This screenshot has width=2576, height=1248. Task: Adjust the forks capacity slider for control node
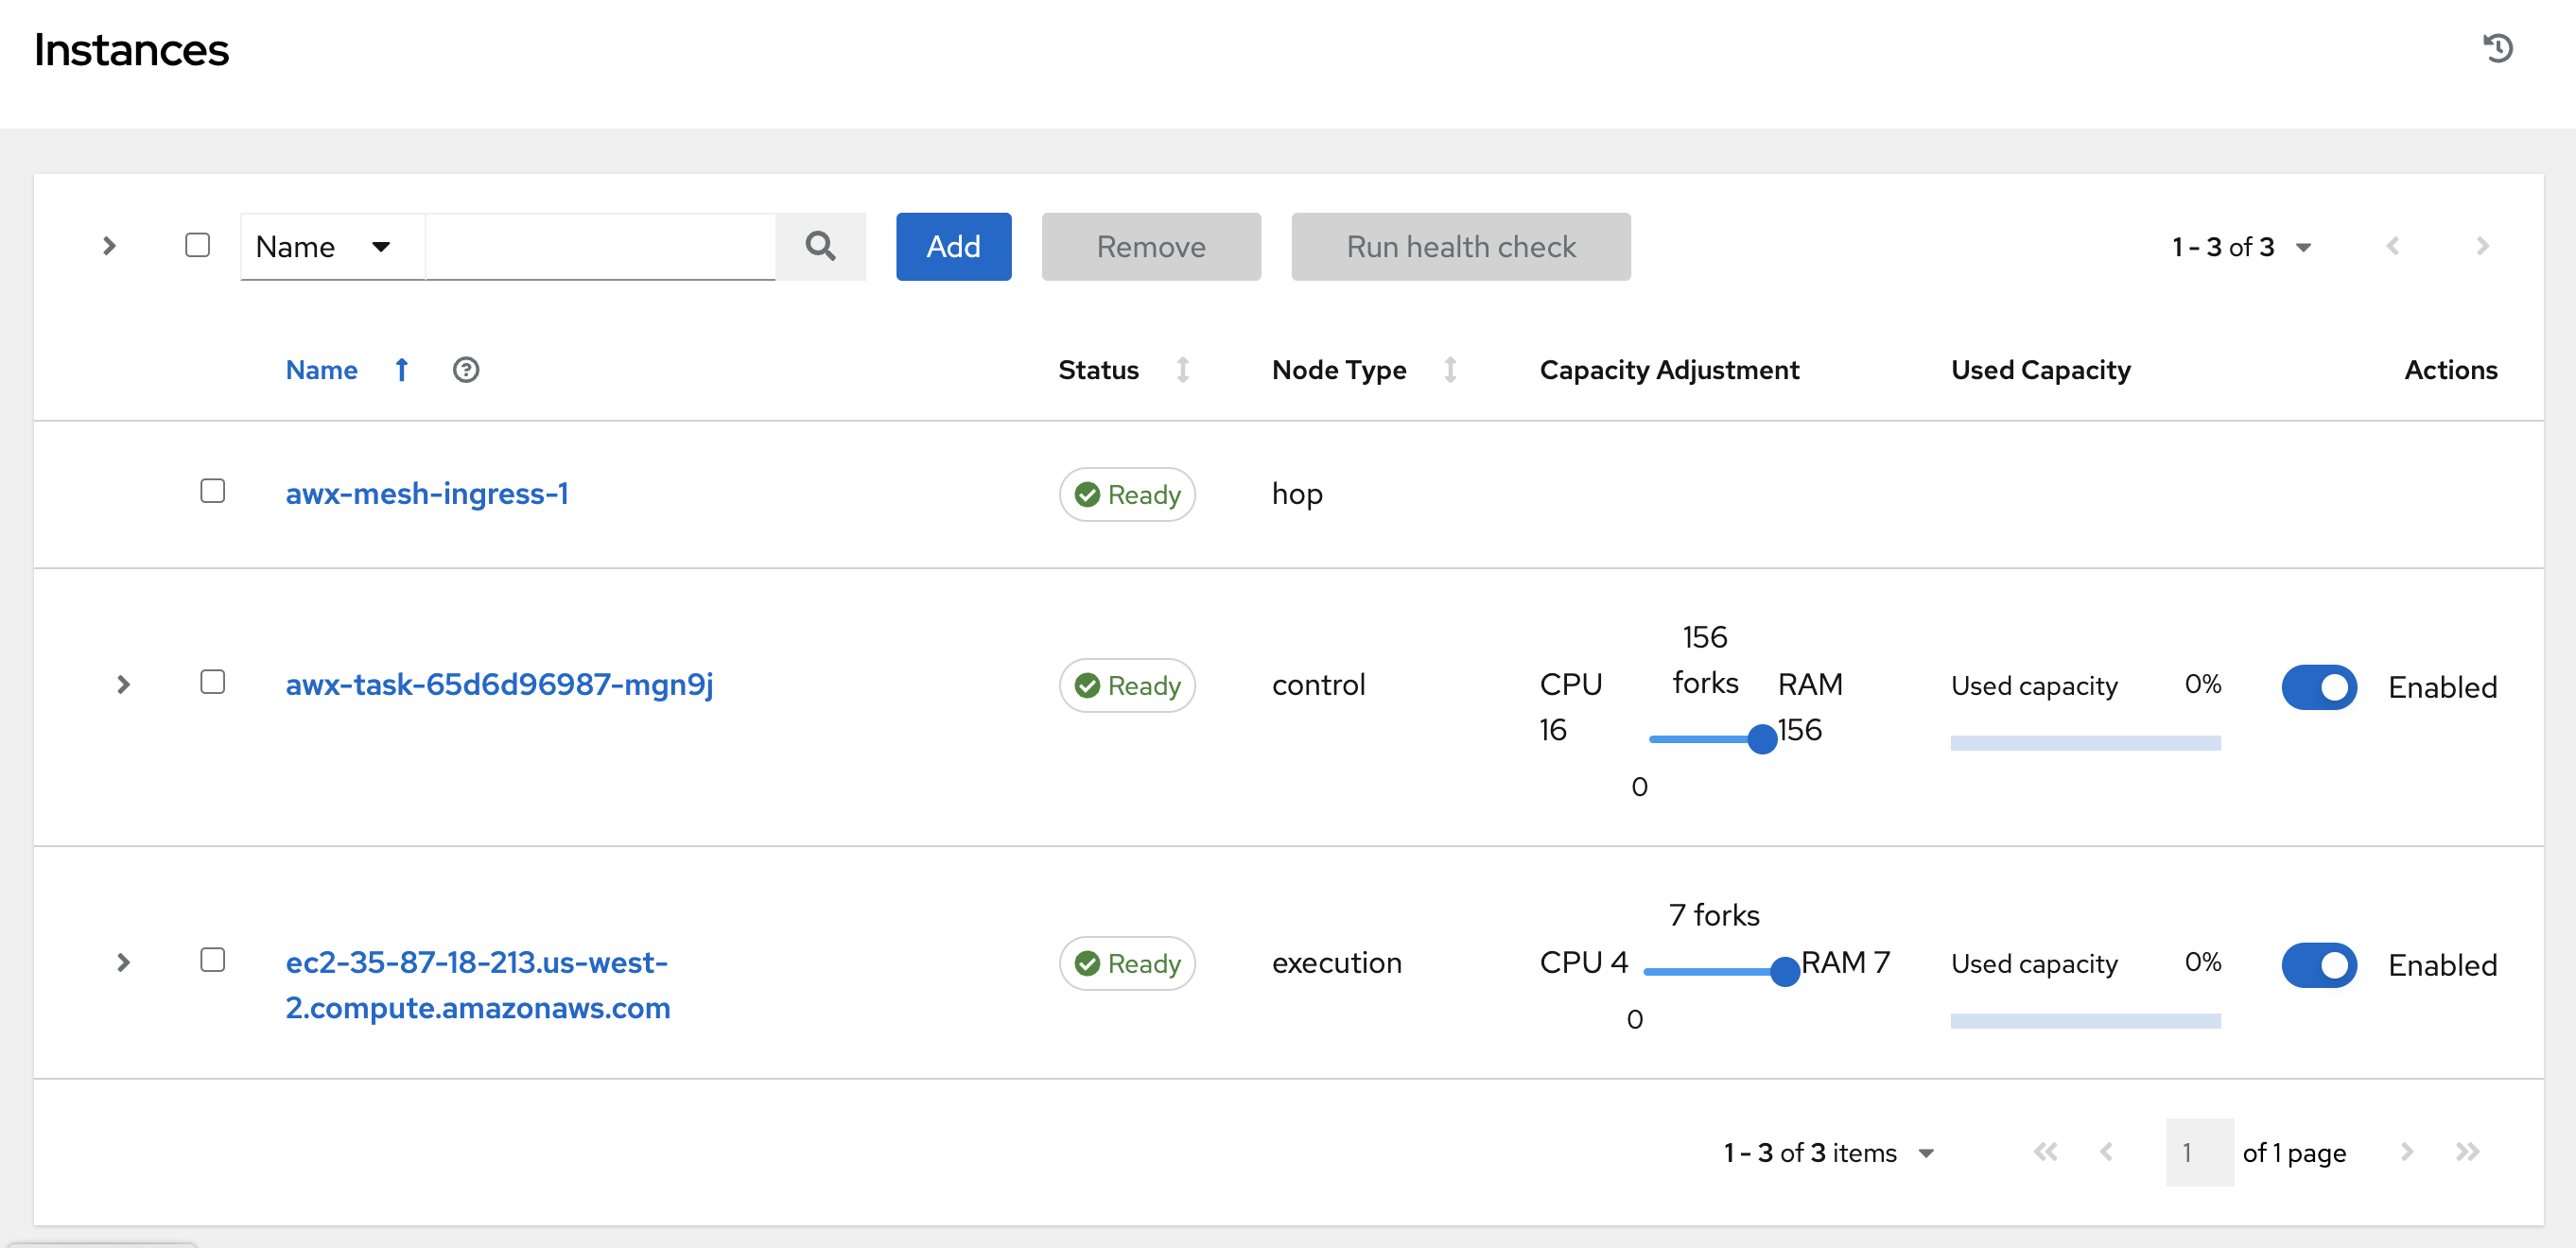coord(1762,738)
